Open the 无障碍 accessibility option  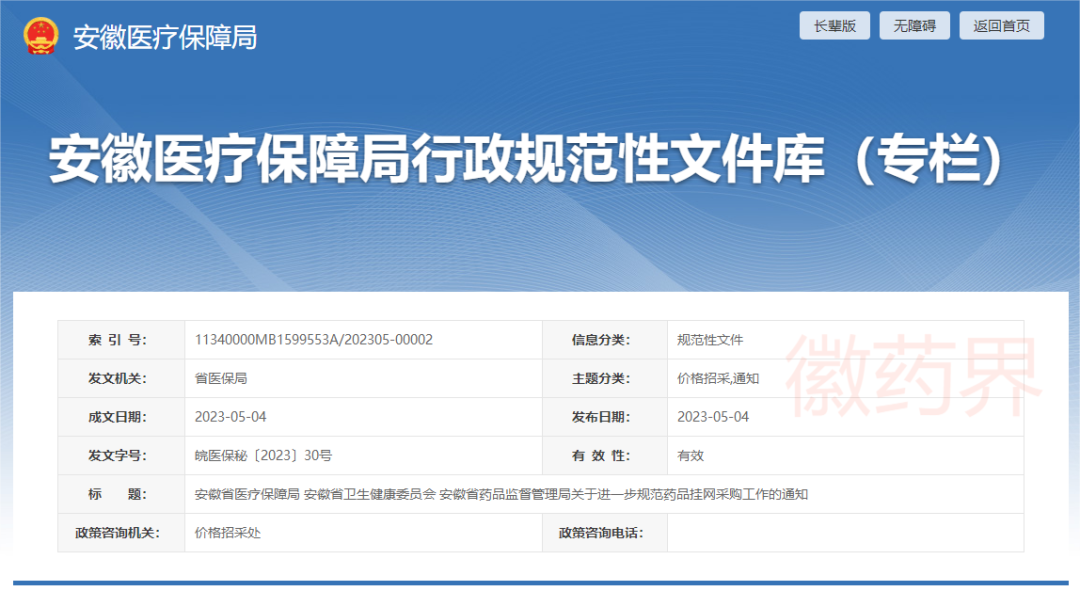pyautogui.click(x=914, y=26)
